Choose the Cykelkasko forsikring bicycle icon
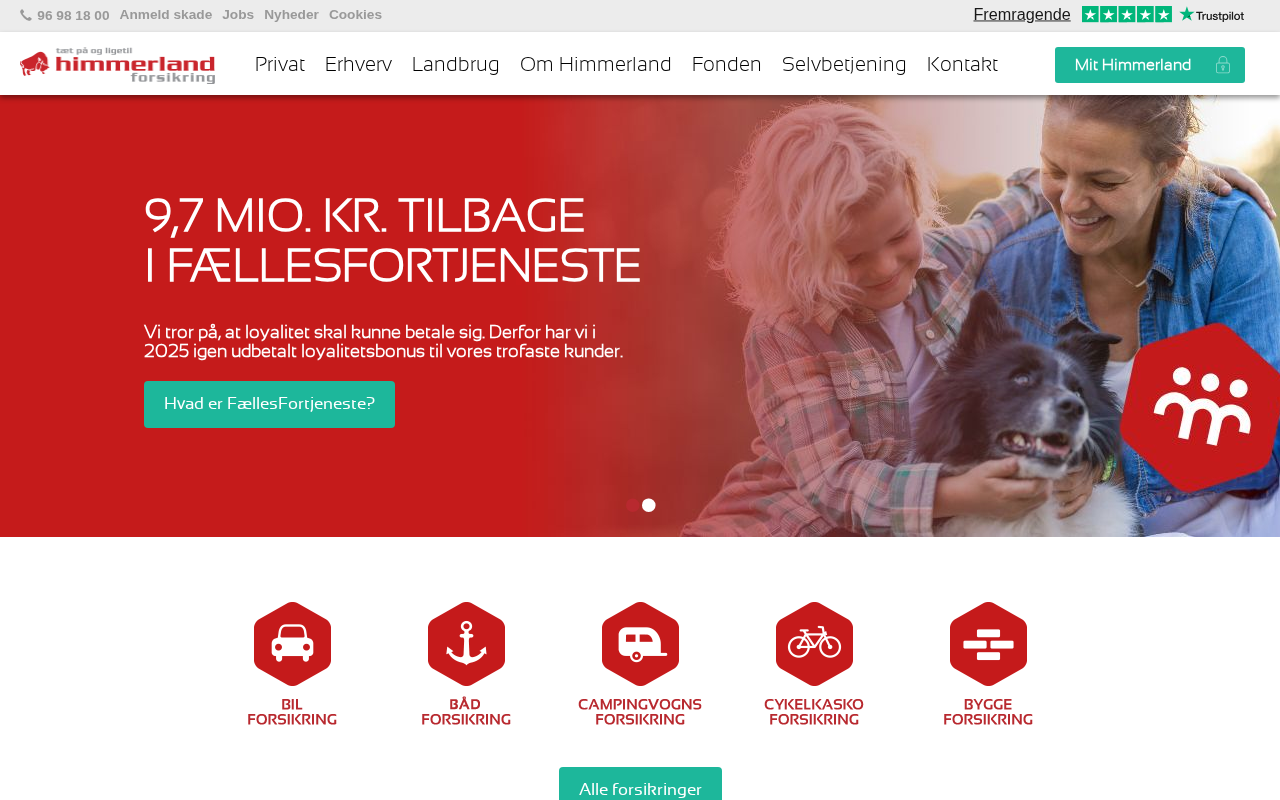This screenshot has height=800, width=1280. pyautogui.click(x=814, y=644)
